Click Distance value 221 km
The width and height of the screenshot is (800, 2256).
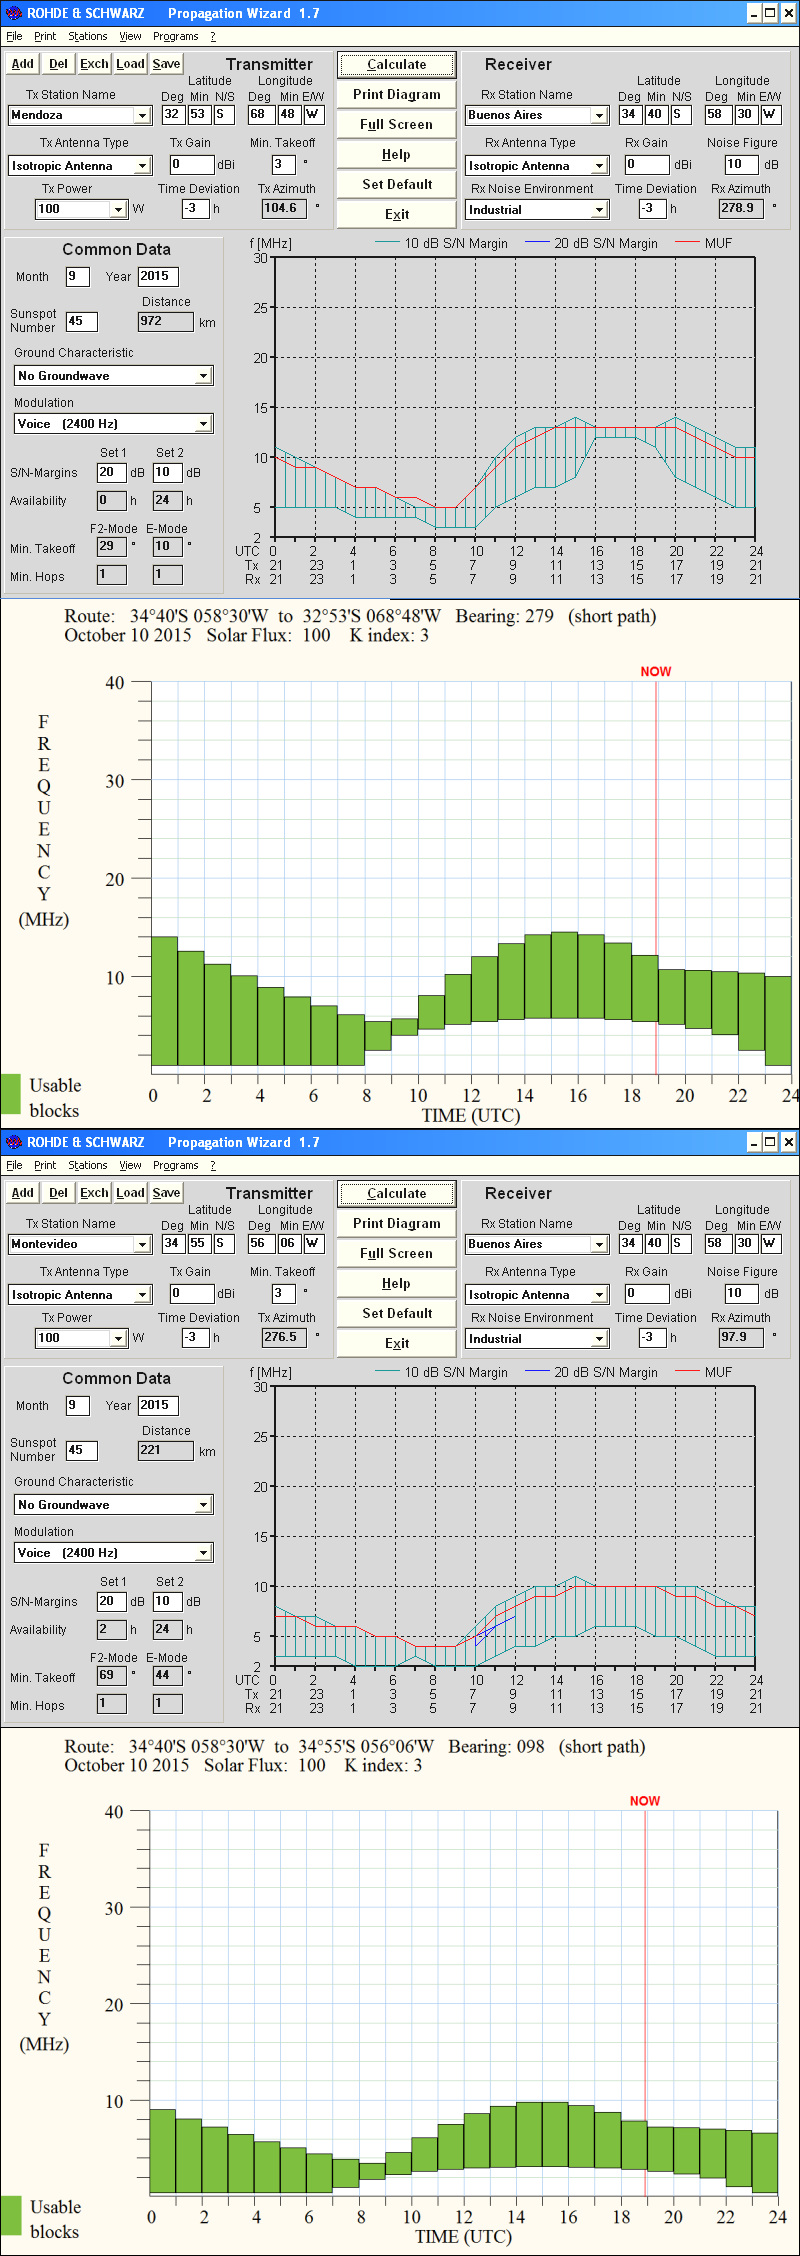tap(166, 1450)
